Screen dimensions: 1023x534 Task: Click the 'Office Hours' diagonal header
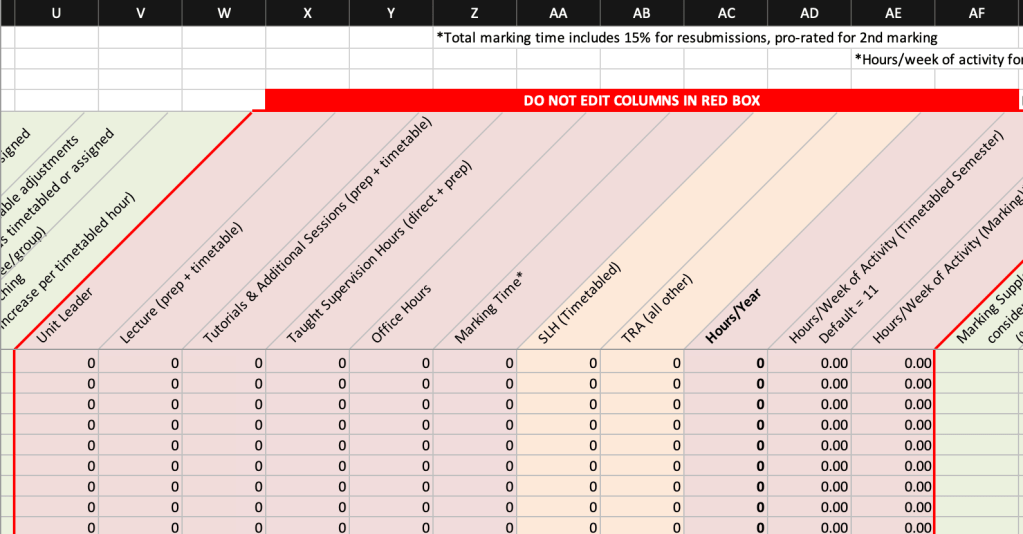click(401, 314)
